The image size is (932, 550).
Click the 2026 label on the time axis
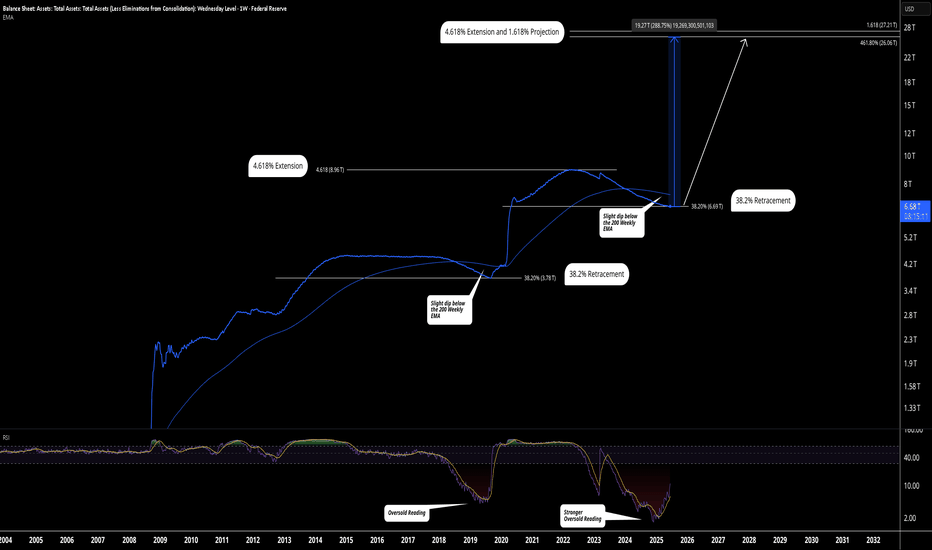coord(687,540)
